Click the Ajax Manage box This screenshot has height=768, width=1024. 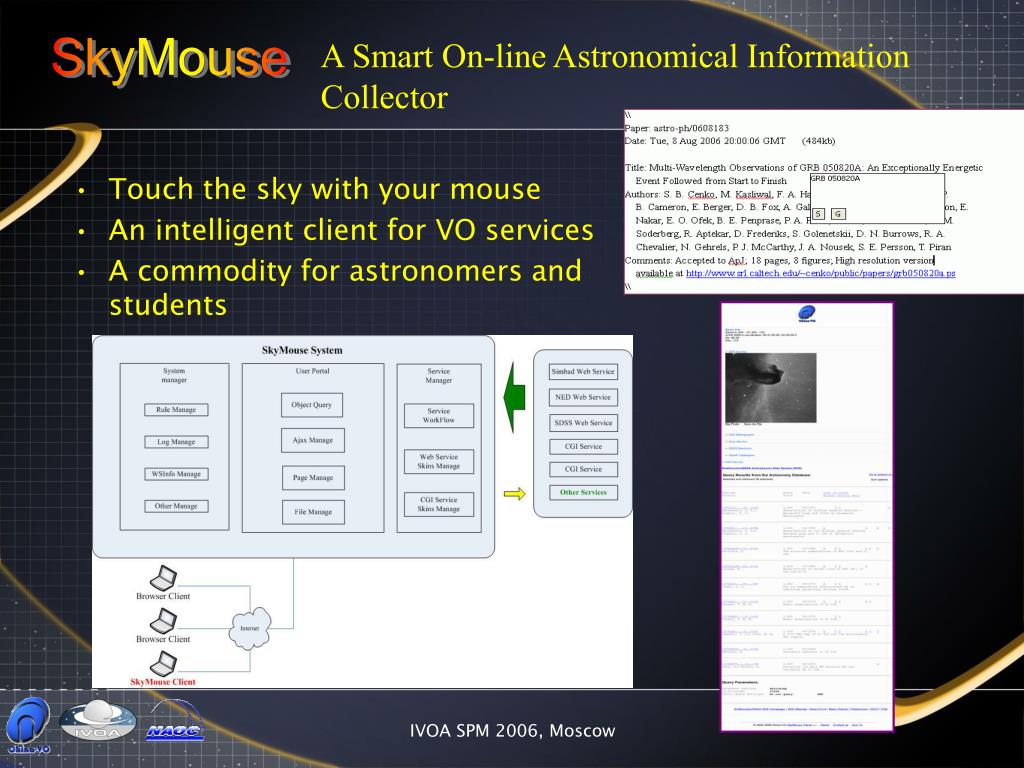pos(313,440)
